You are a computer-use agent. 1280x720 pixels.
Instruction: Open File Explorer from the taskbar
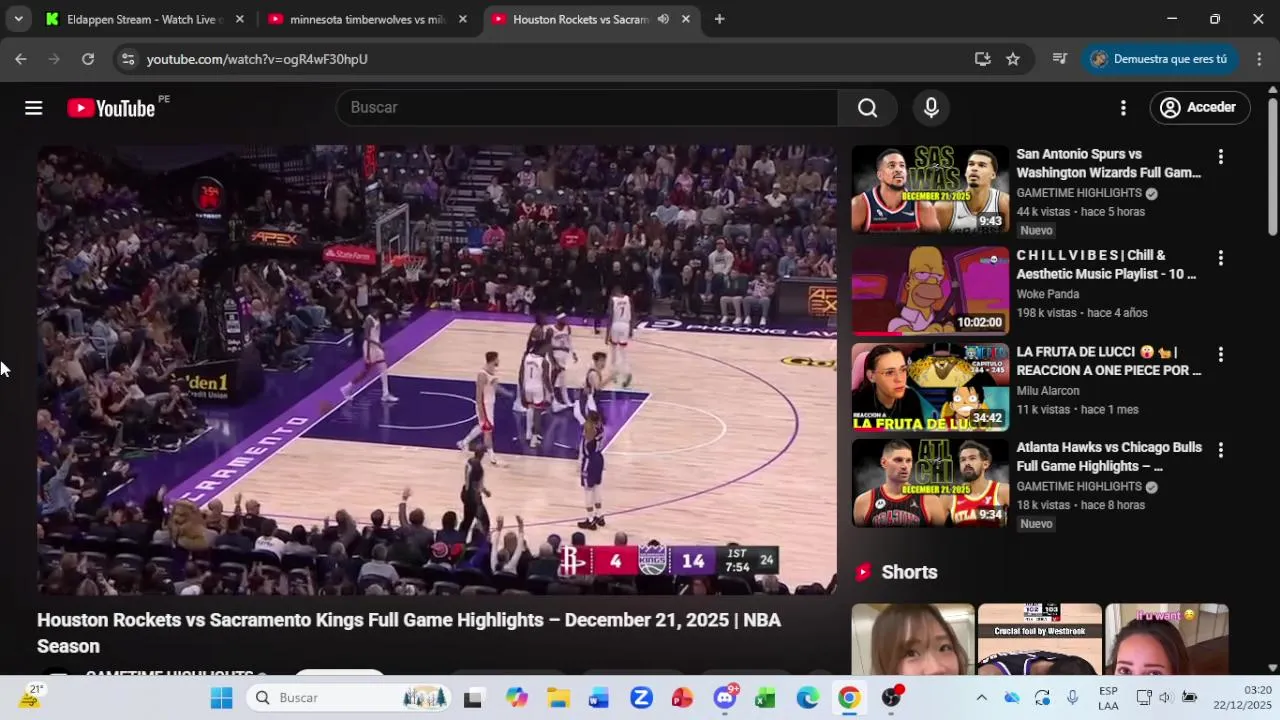pyautogui.click(x=558, y=698)
